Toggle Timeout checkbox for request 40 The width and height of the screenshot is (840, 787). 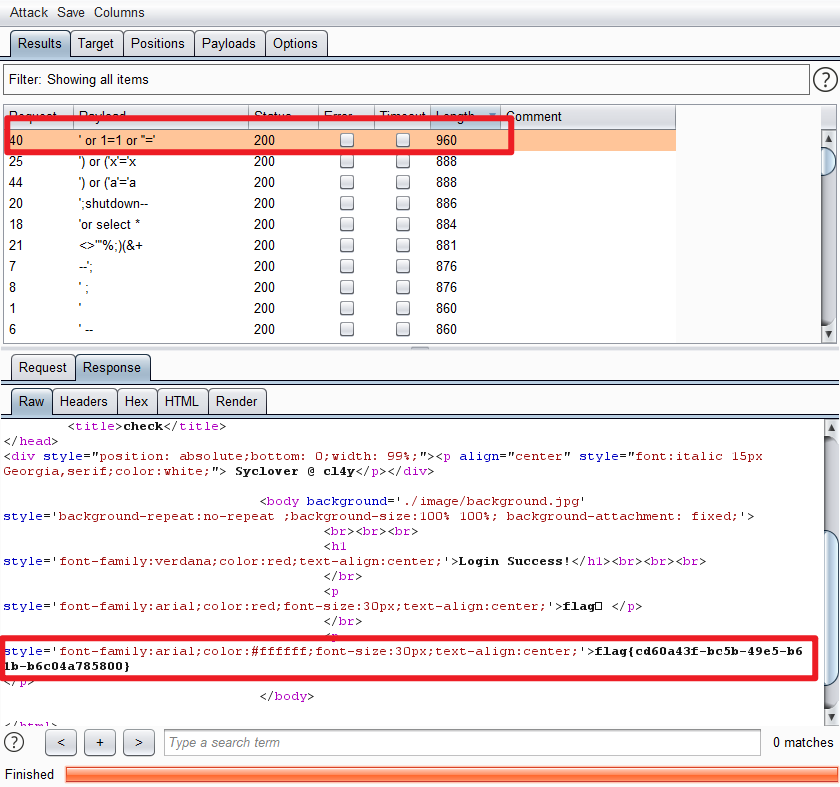pyautogui.click(x=403, y=140)
